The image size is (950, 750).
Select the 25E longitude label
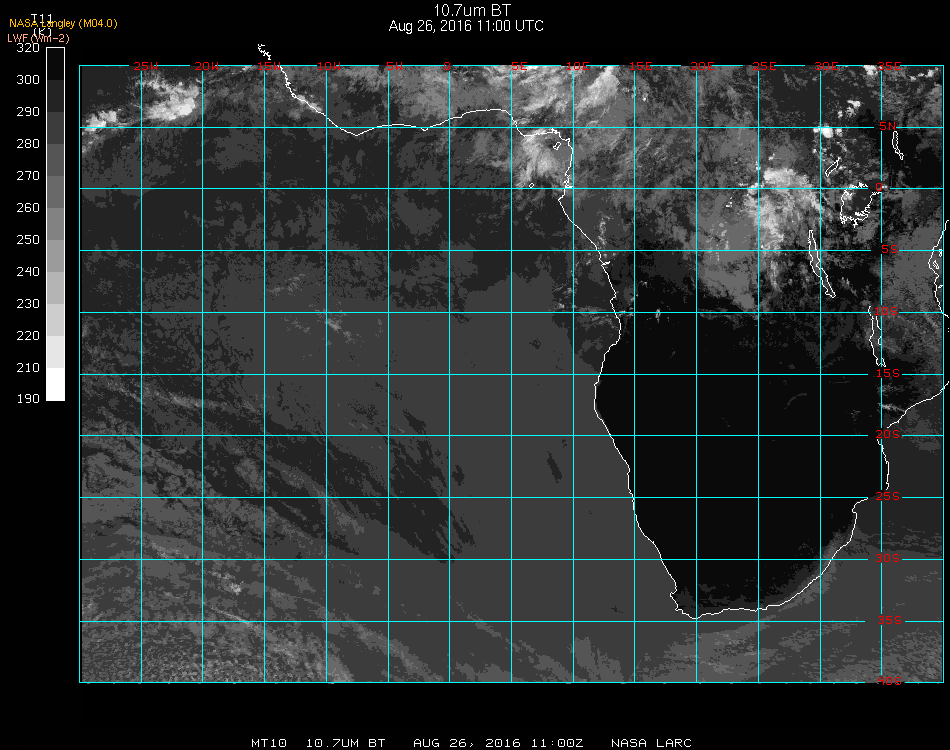pyautogui.click(x=764, y=66)
